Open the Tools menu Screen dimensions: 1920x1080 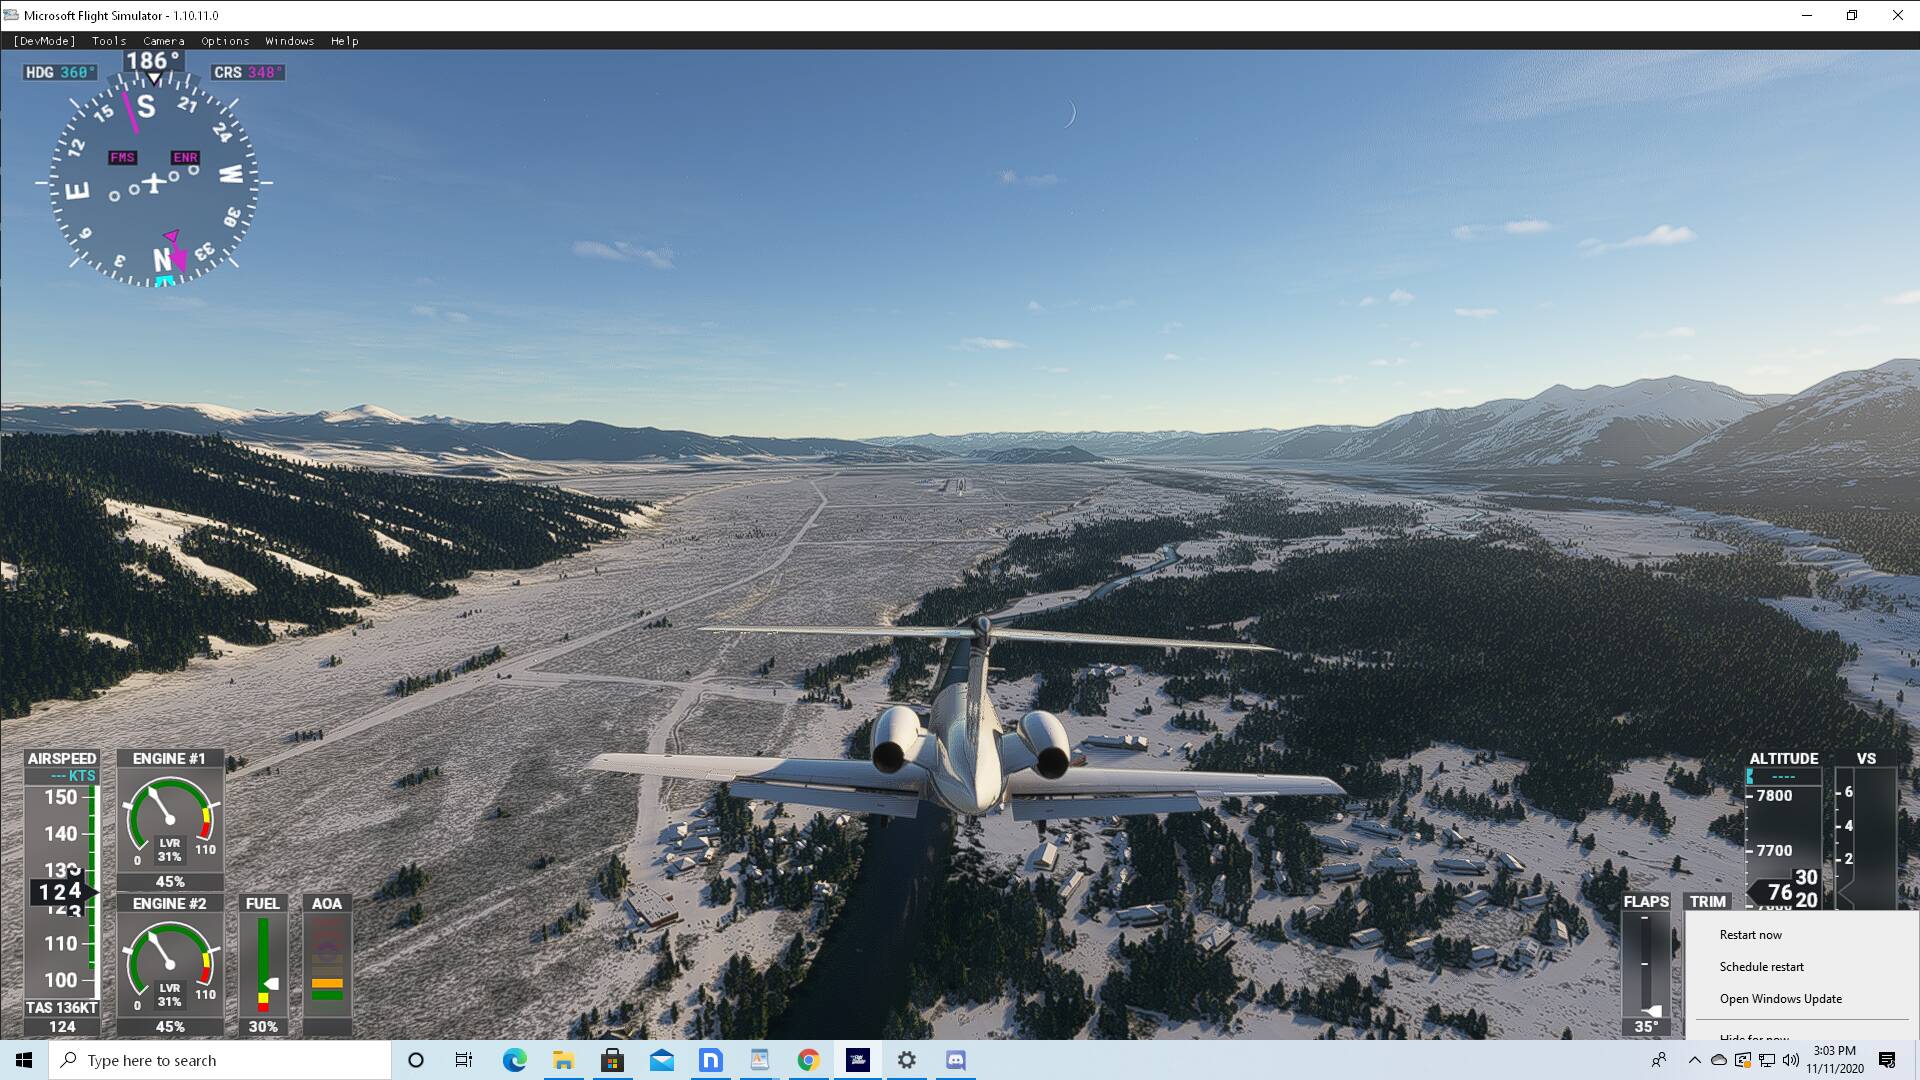(109, 41)
